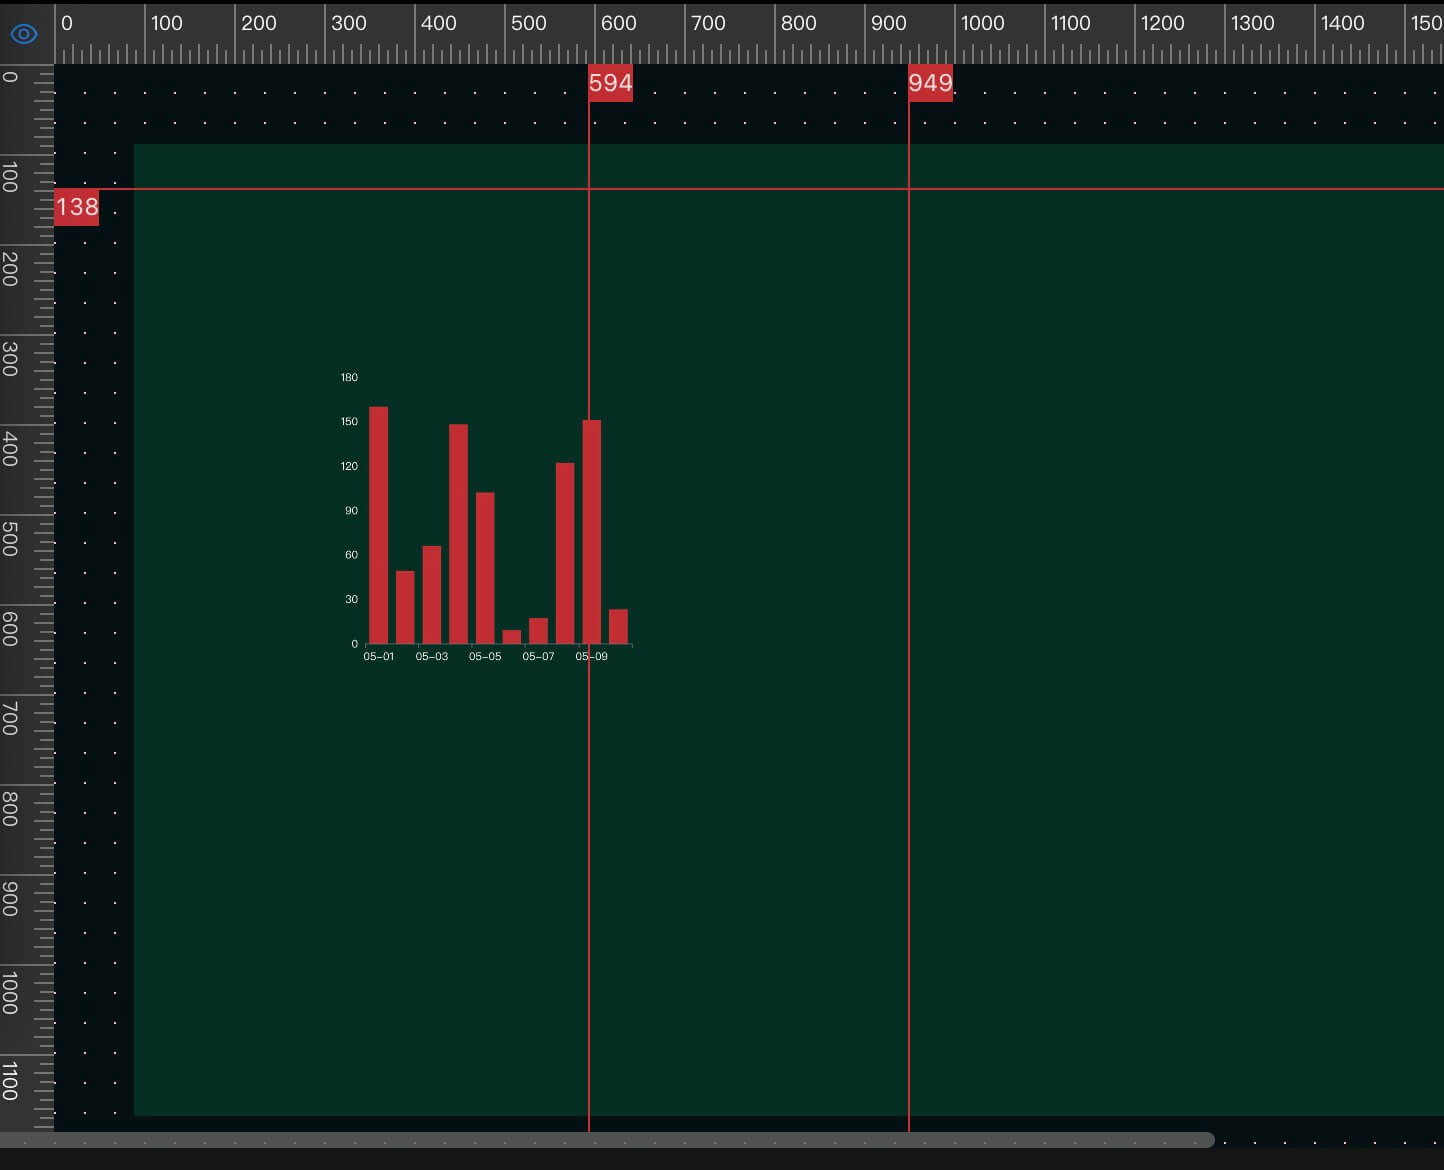Click the y-axis label 180
The width and height of the screenshot is (1444, 1170).
point(349,378)
